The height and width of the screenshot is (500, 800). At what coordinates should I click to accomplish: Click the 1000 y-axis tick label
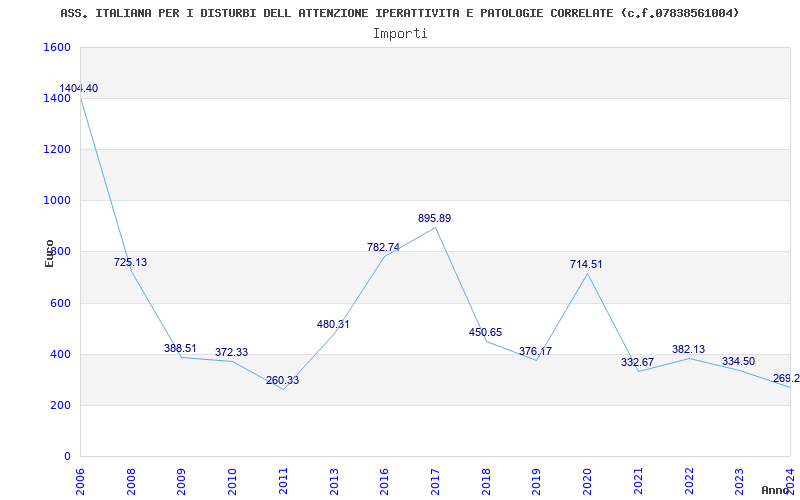(58, 201)
